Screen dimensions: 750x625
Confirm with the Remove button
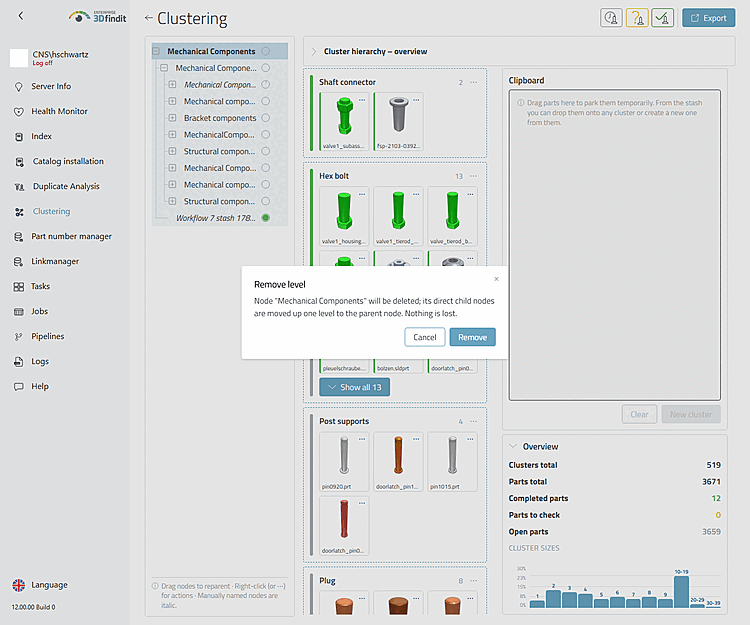tap(473, 337)
